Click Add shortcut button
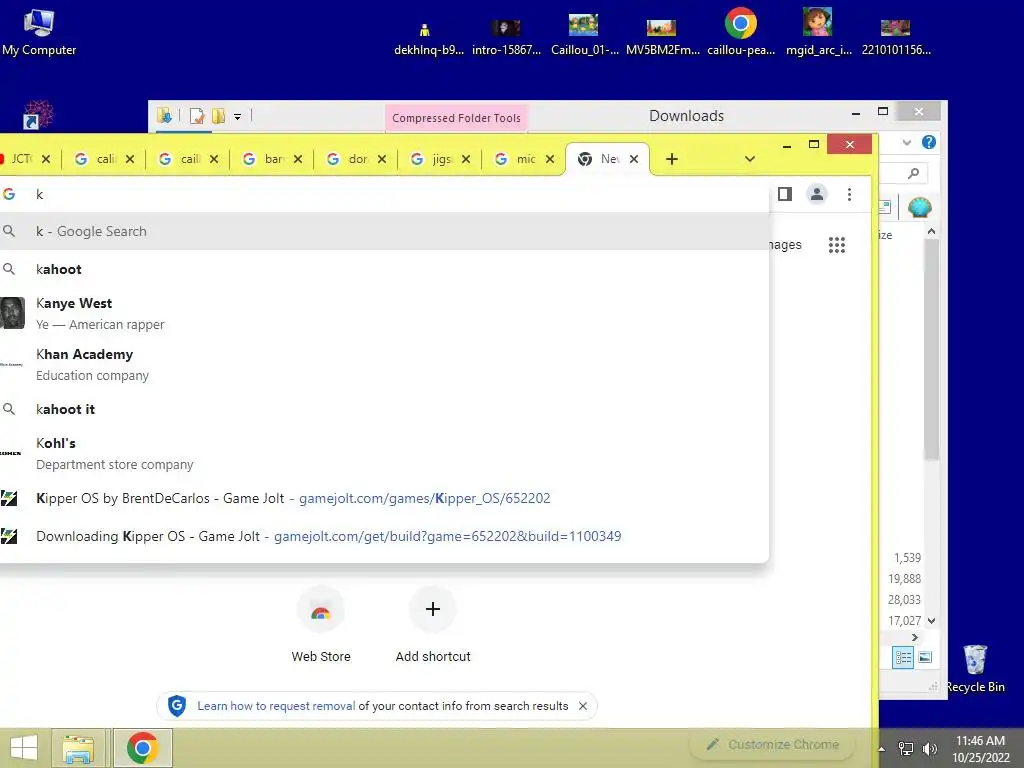Viewport: 1024px width, 768px height. pos(432,625)
